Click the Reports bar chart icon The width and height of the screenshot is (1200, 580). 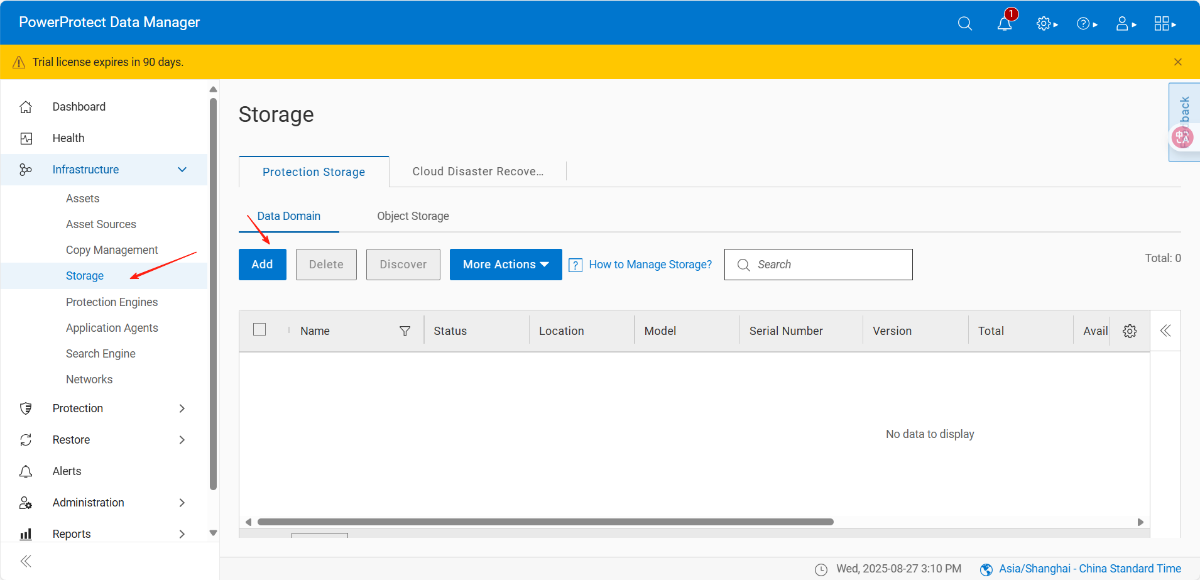point(26,534)
